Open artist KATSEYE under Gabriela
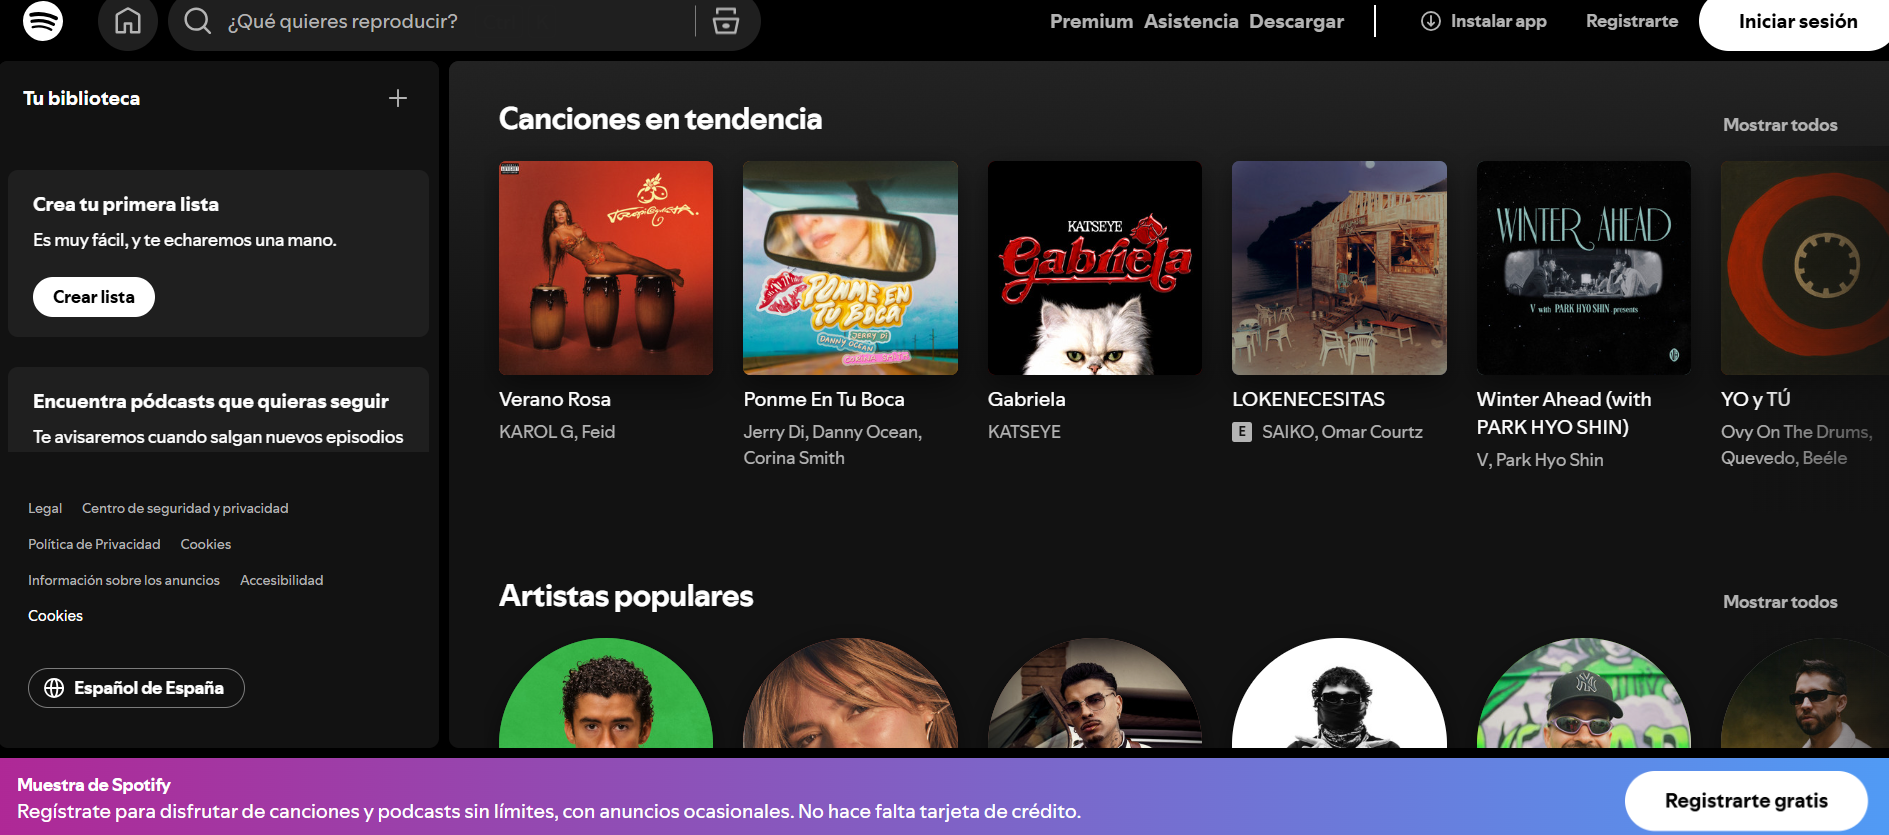The height and width of the screenshot is (835, 1889). (x=1024, y=432)
